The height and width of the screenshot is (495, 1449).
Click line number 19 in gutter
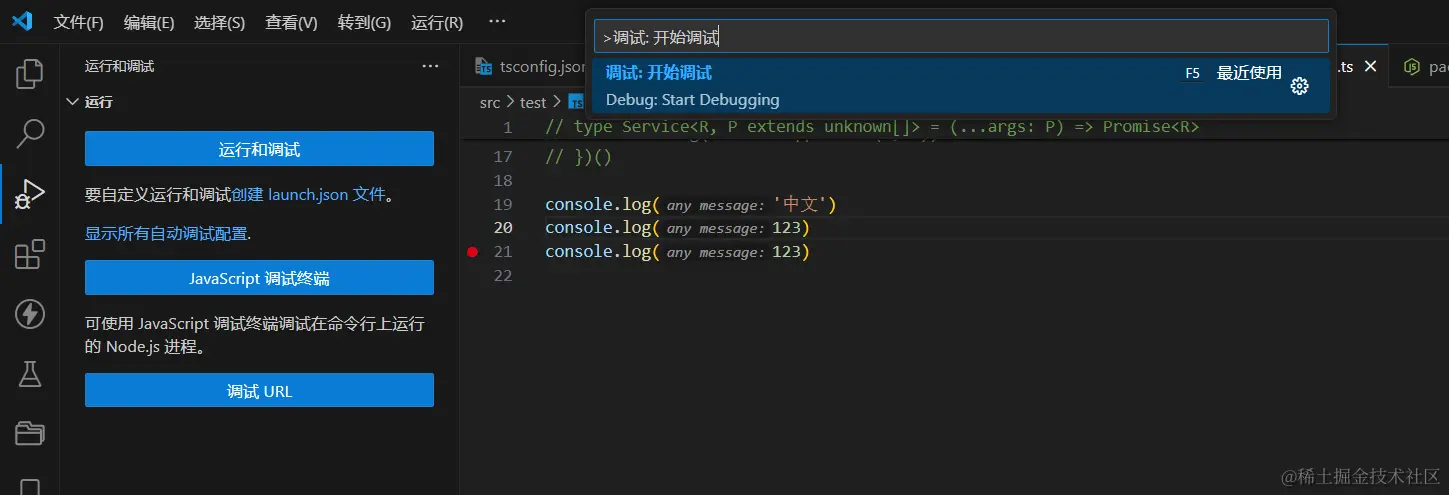click(504, 205)
